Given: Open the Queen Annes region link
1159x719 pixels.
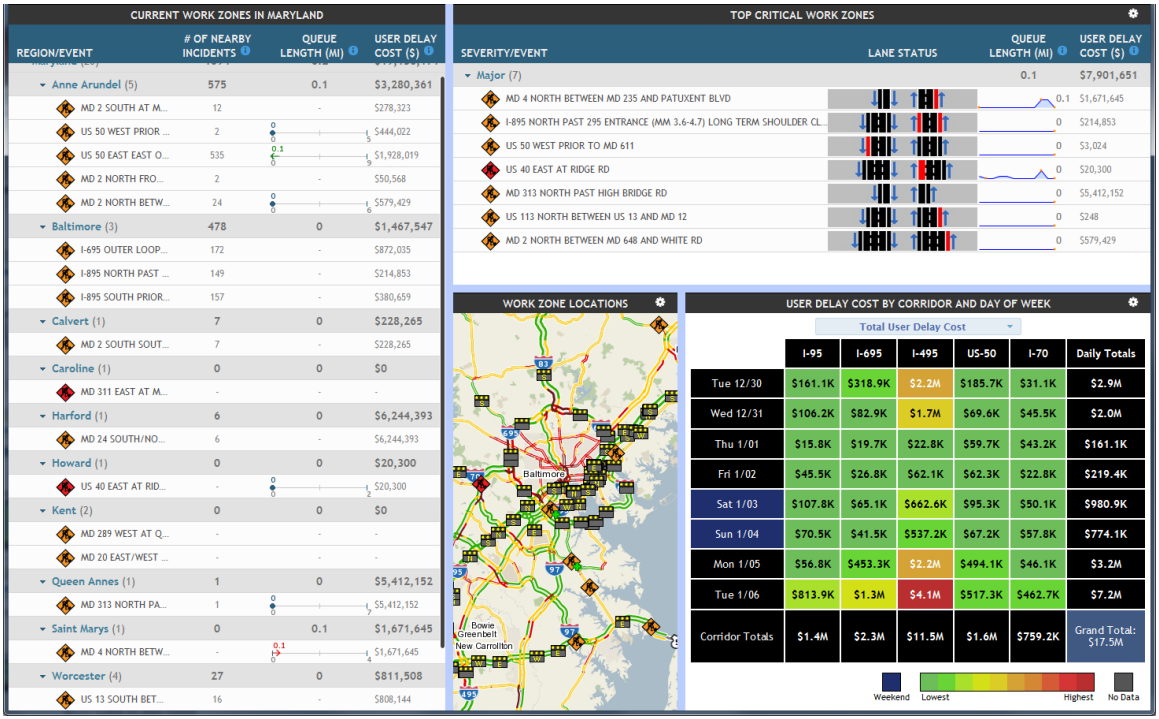Looking at the screenshot, I should pyautogui.click(x=84, y=582).
